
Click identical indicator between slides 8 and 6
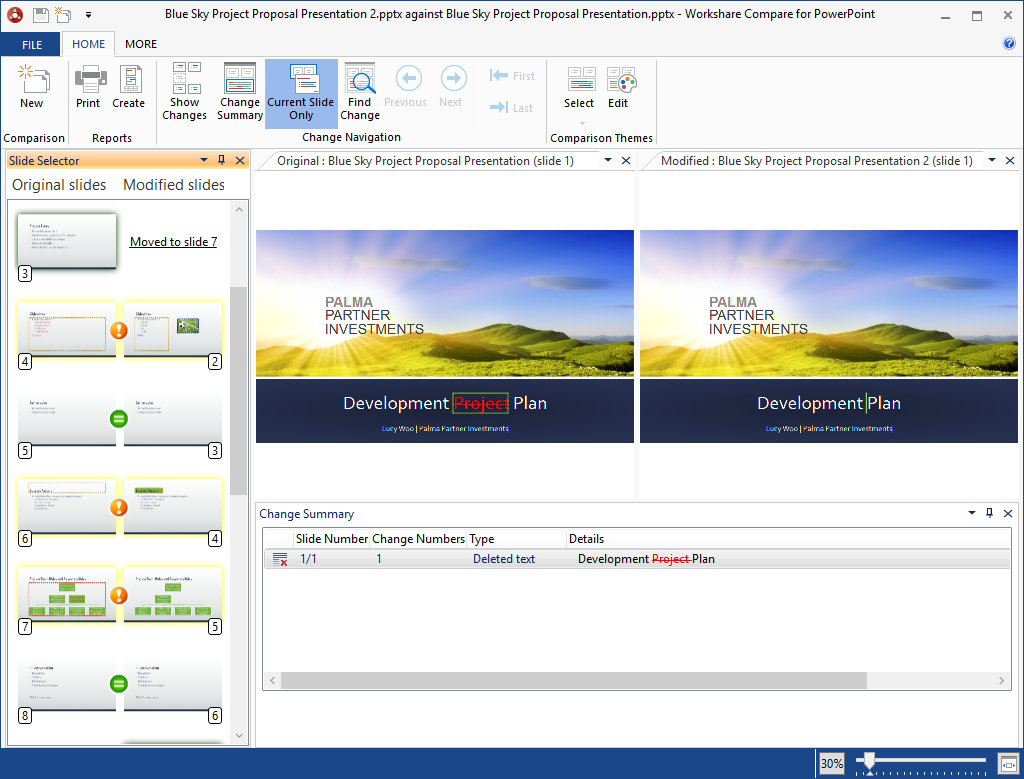point(119,684)
